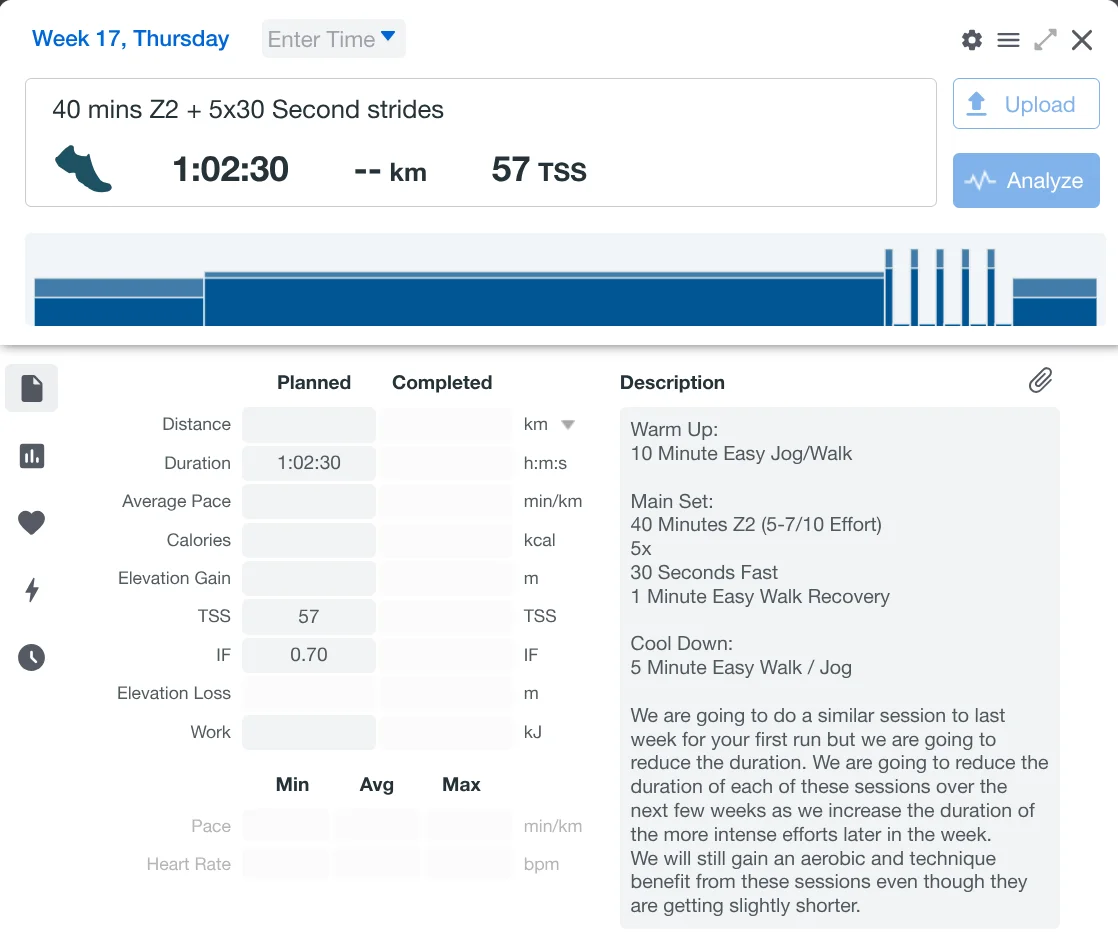1118x940 pixels.
Task: Select the 40-minute Z2 block in workout graph
Action: coord(544,301)
